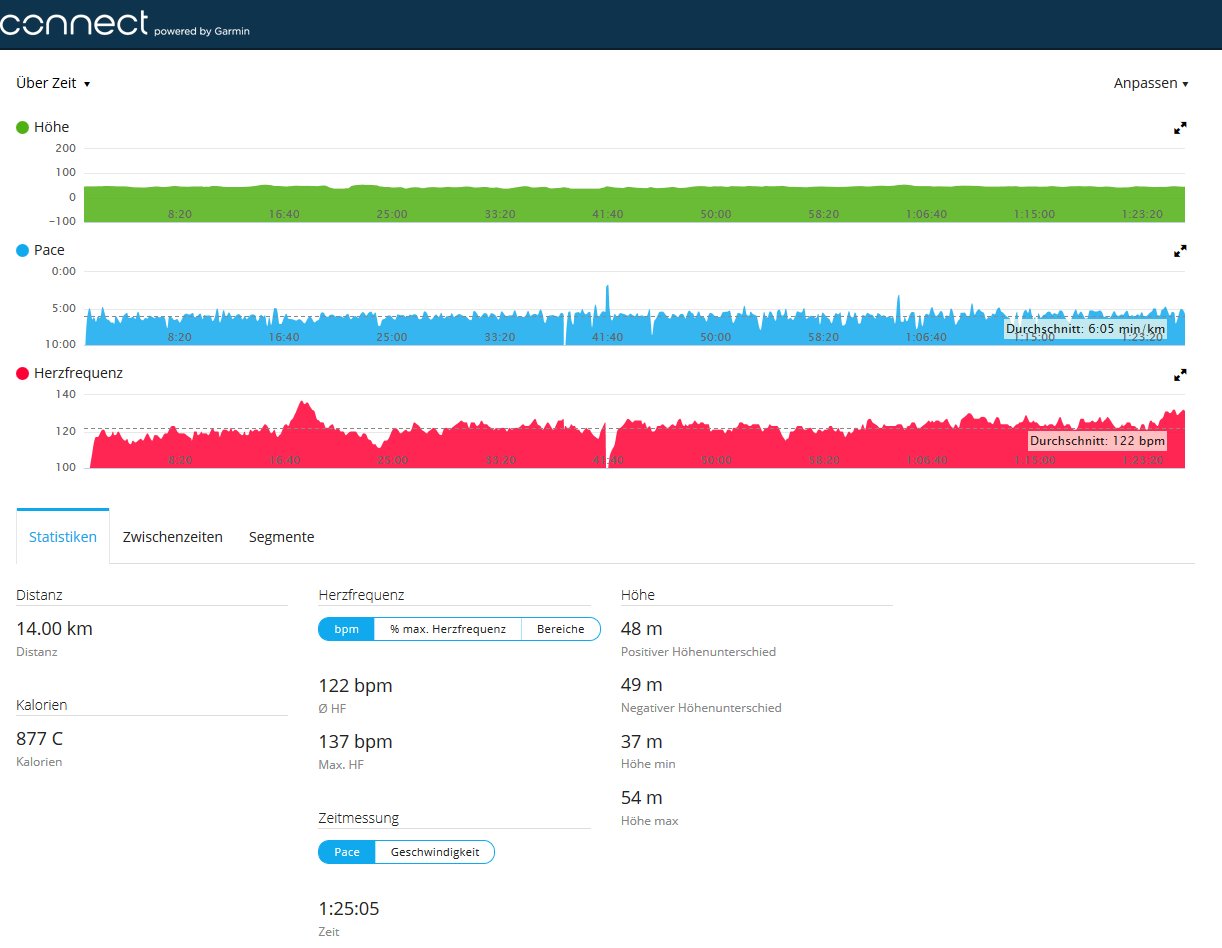The width and height of the screenshot is (1222, 948).
Task: Click the blue Pace legend dot
Action: (x=23, y=251)
